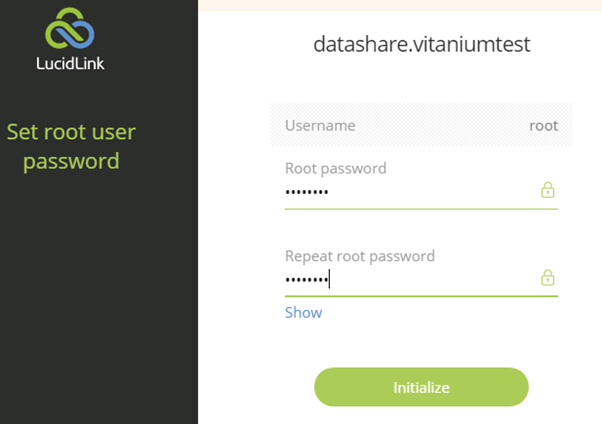Click the lock icon beside Root password
602x424 pixels.
[x=547, y=190]
